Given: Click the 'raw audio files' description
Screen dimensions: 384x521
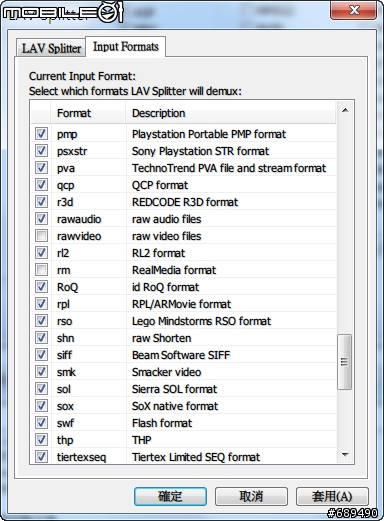Looking at the screenshot, I should pyautogui.click(x=167, y=219).
